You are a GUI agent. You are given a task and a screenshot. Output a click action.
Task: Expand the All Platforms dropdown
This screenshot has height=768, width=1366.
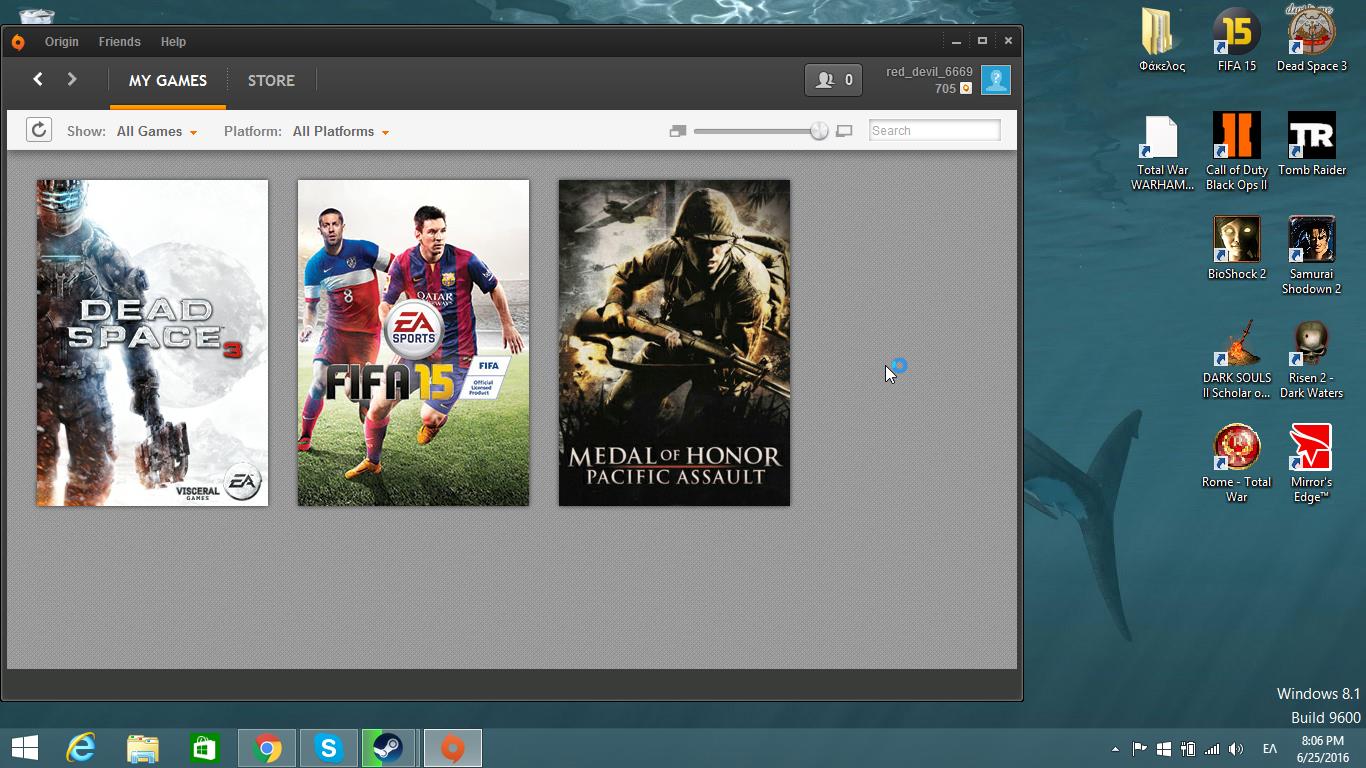click(x=340, y=131)
